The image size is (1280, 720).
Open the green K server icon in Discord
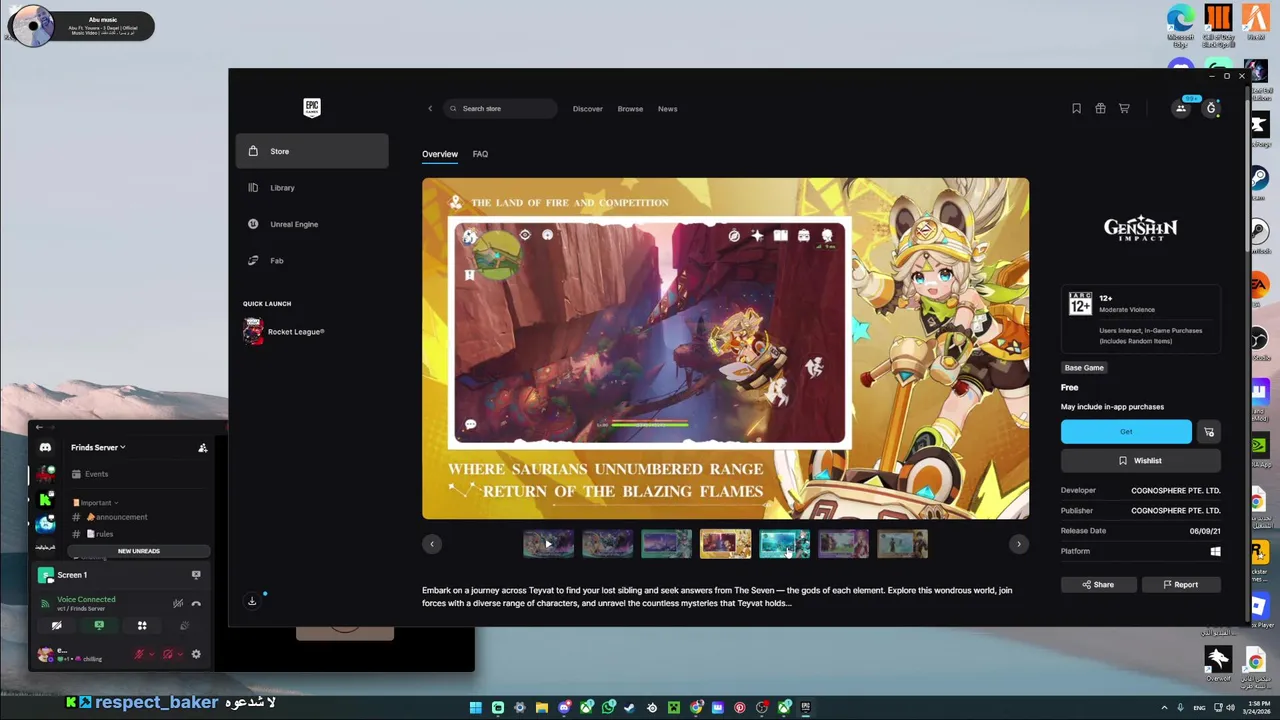point(45,498)
